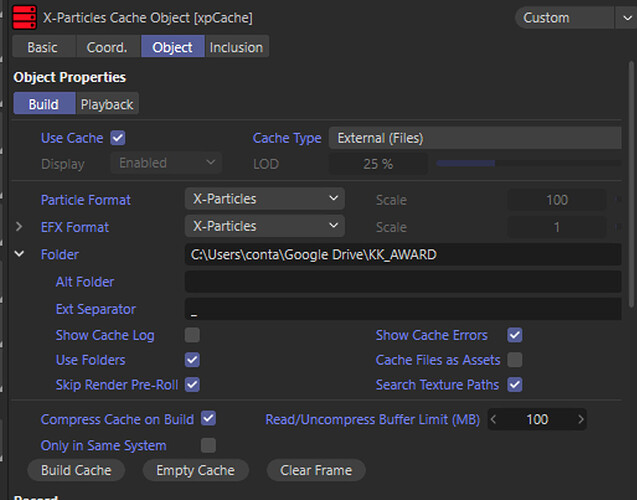The width and height of the screenshot is (637, 500).
Task: Select the Object tab
Action: pos(172,48)
